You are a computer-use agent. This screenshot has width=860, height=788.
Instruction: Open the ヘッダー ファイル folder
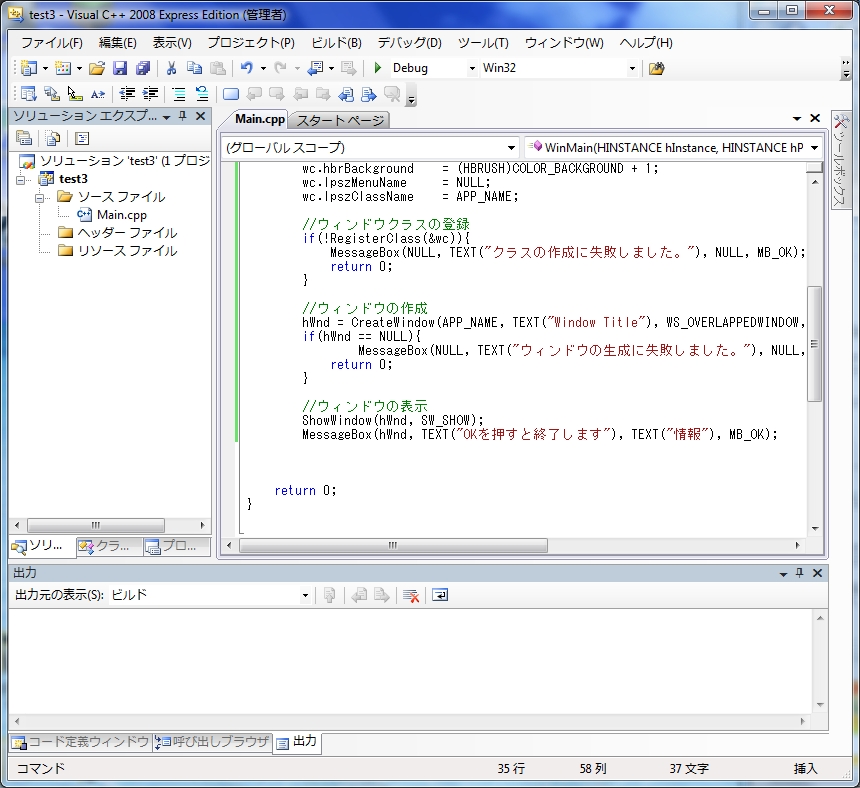click(127, 233)
